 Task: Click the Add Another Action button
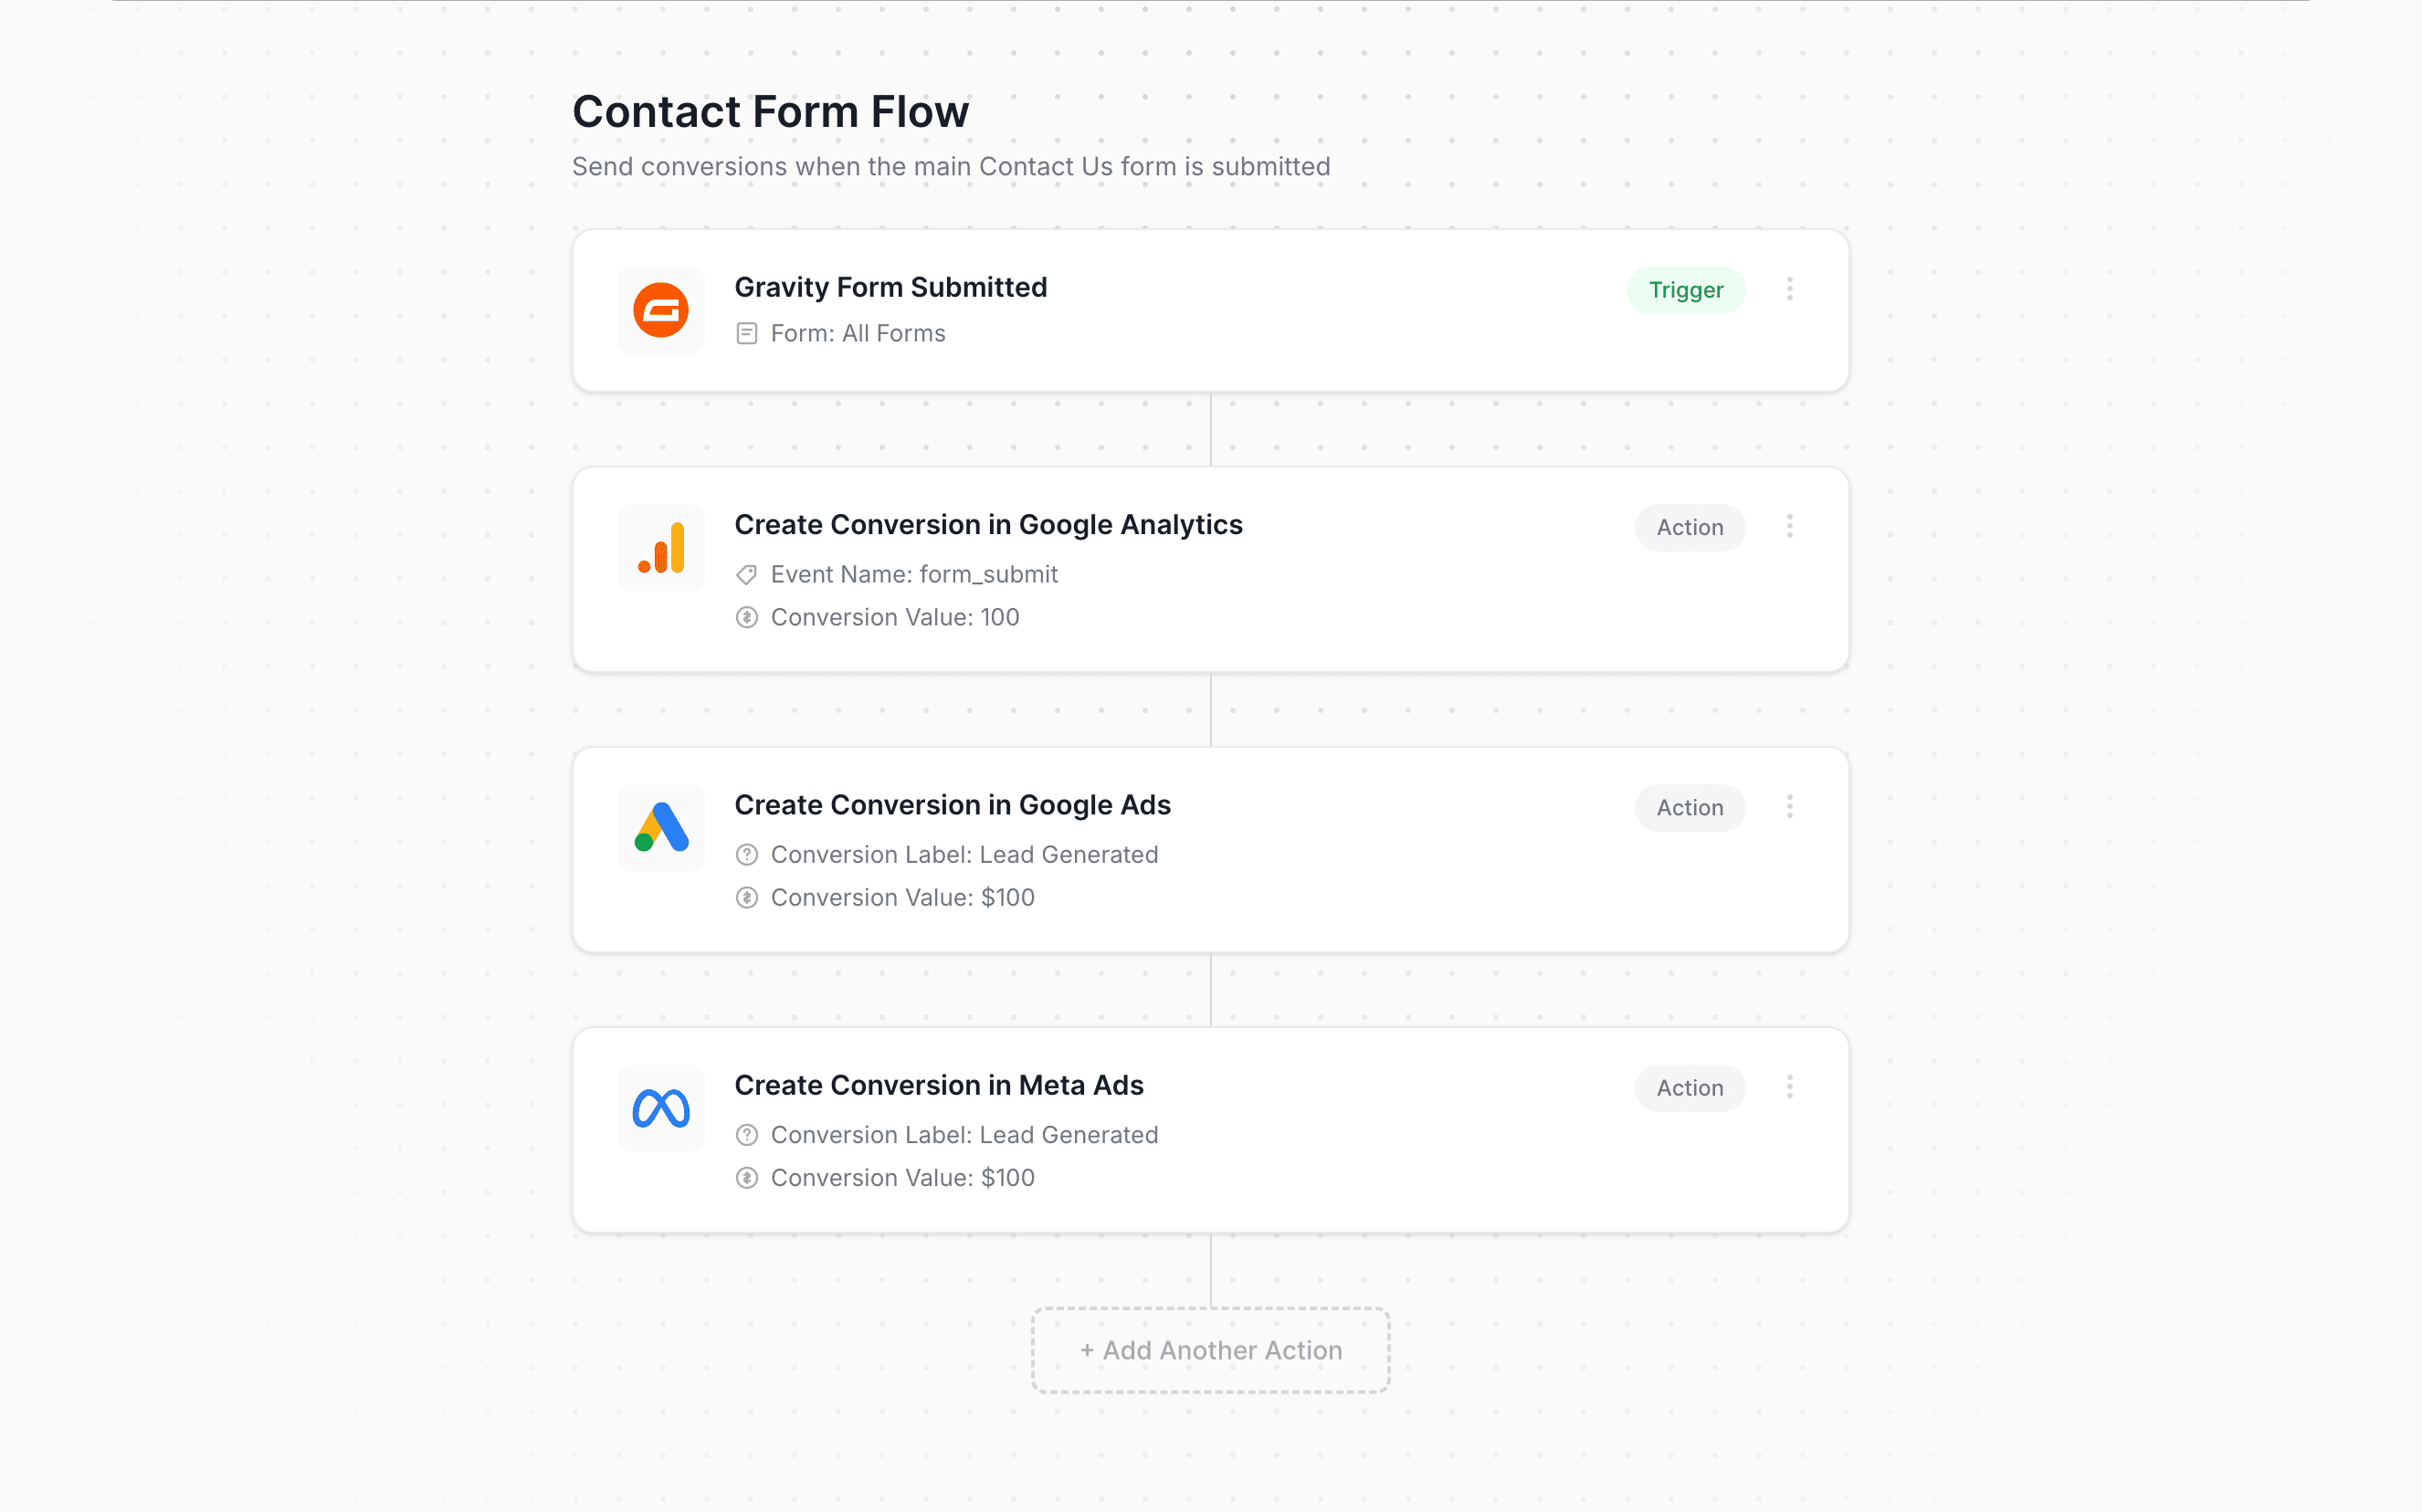point(1210,1350)
